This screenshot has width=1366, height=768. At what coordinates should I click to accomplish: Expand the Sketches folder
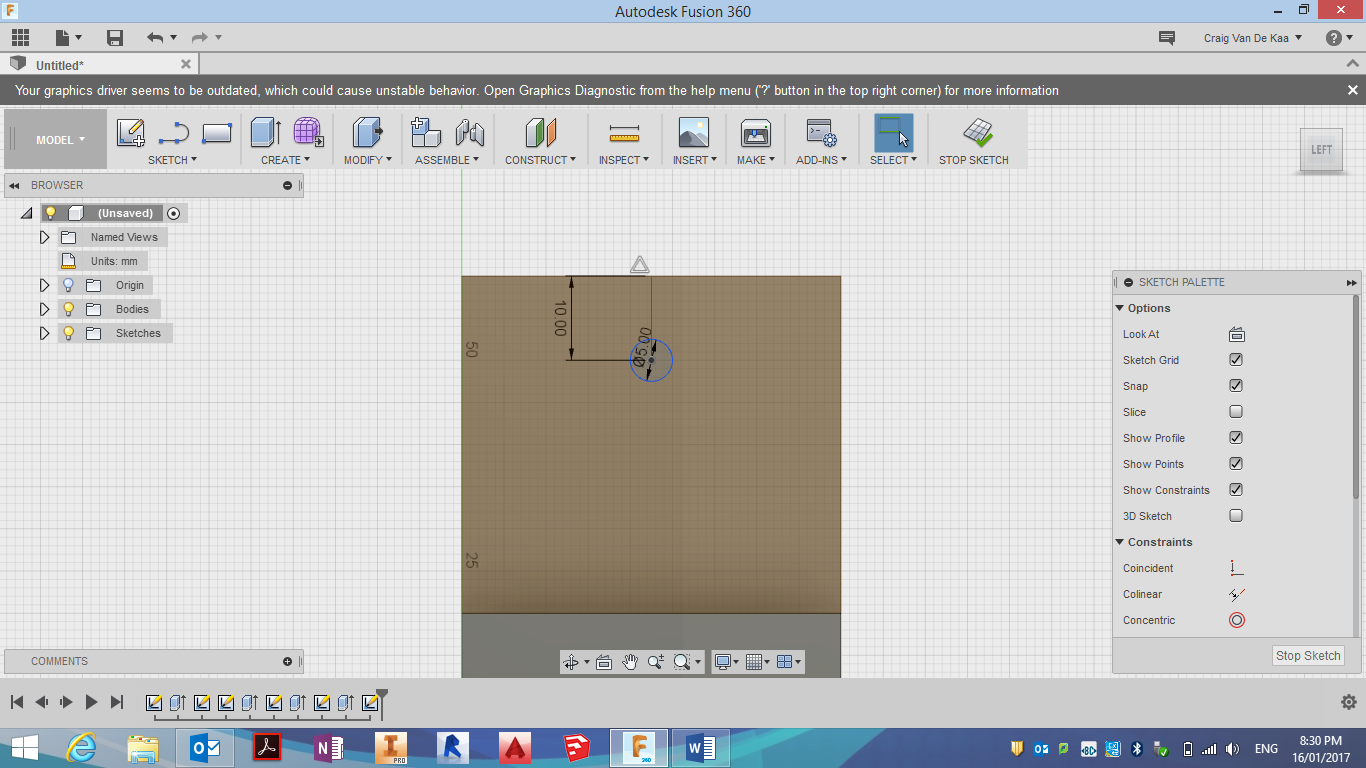(x=44, y=333)
